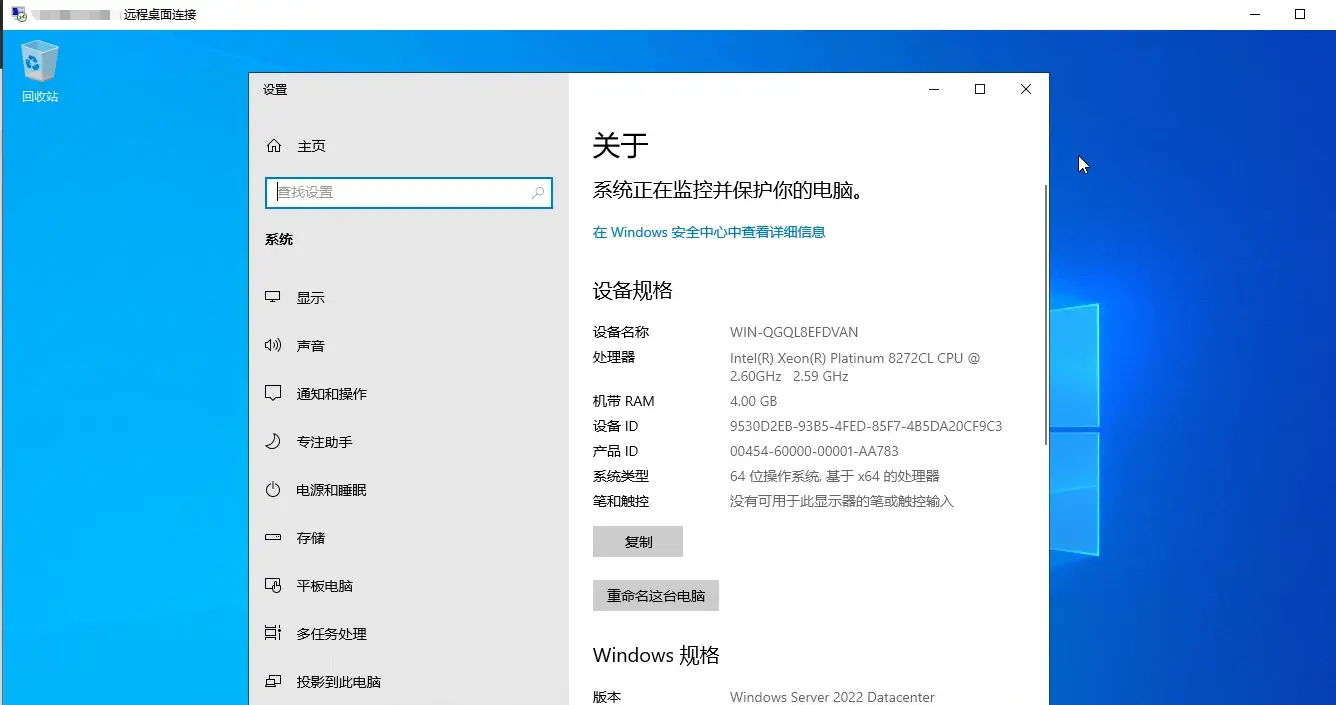The image size is (1336, 705).
Task: Click the 投影到此电脑 projector icon
Action: point(273,682)
